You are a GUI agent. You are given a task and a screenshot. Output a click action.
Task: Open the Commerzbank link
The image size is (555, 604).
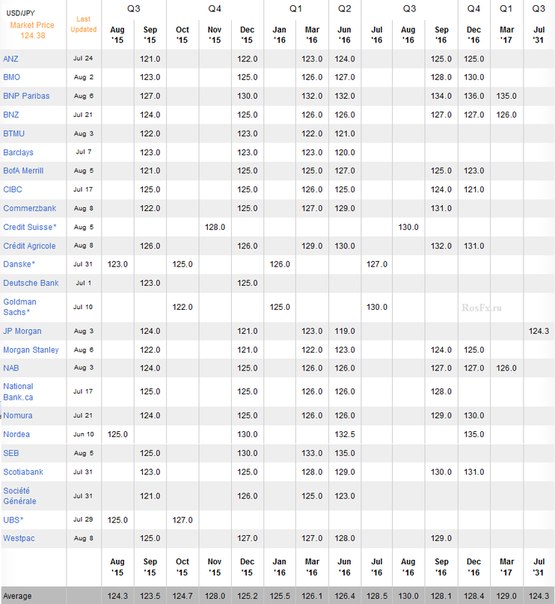[x=30, y=208]
